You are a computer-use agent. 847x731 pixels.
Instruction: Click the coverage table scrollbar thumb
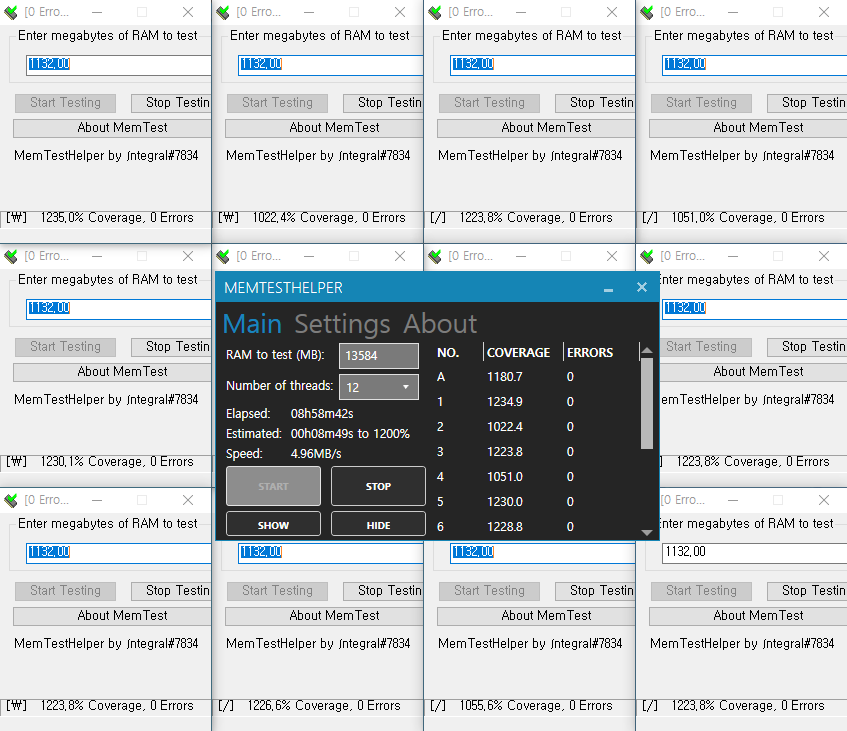point(647,403)
